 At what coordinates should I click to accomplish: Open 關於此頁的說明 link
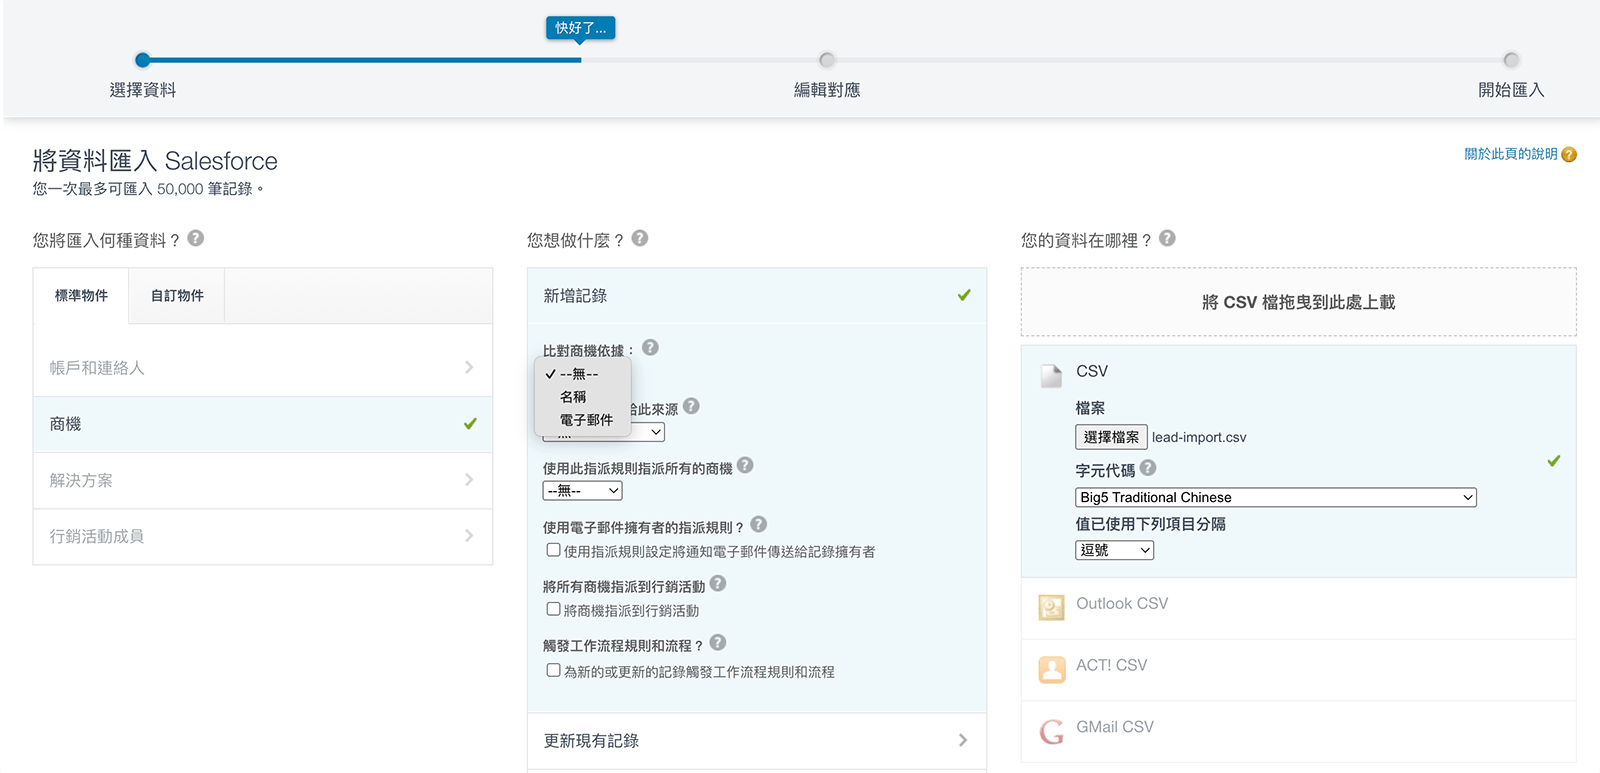tap(1511, 154)
